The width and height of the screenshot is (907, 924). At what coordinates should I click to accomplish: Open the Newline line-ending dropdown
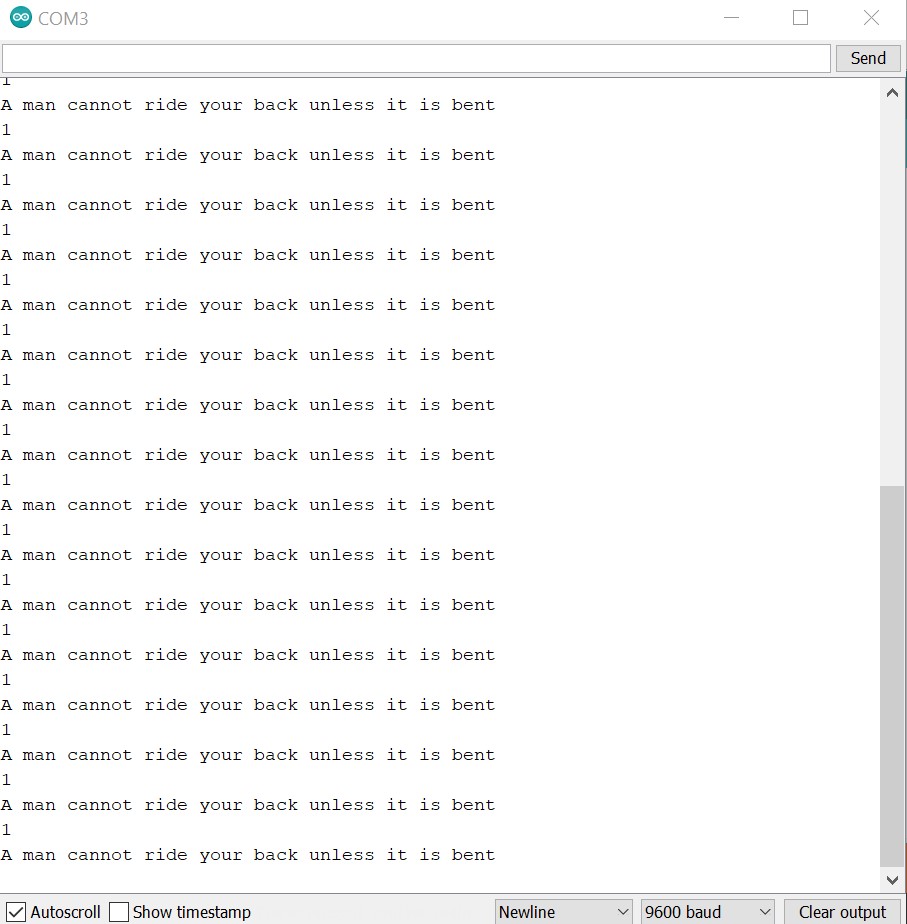(563, 912)
